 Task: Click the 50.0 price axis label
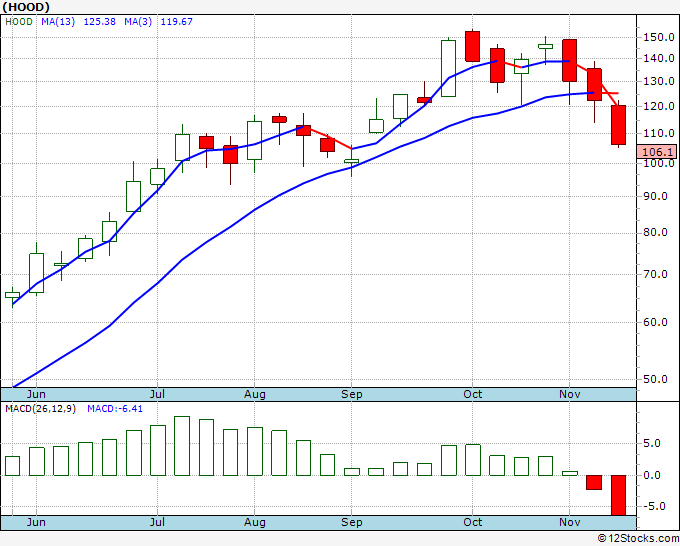tap(655, 379)
